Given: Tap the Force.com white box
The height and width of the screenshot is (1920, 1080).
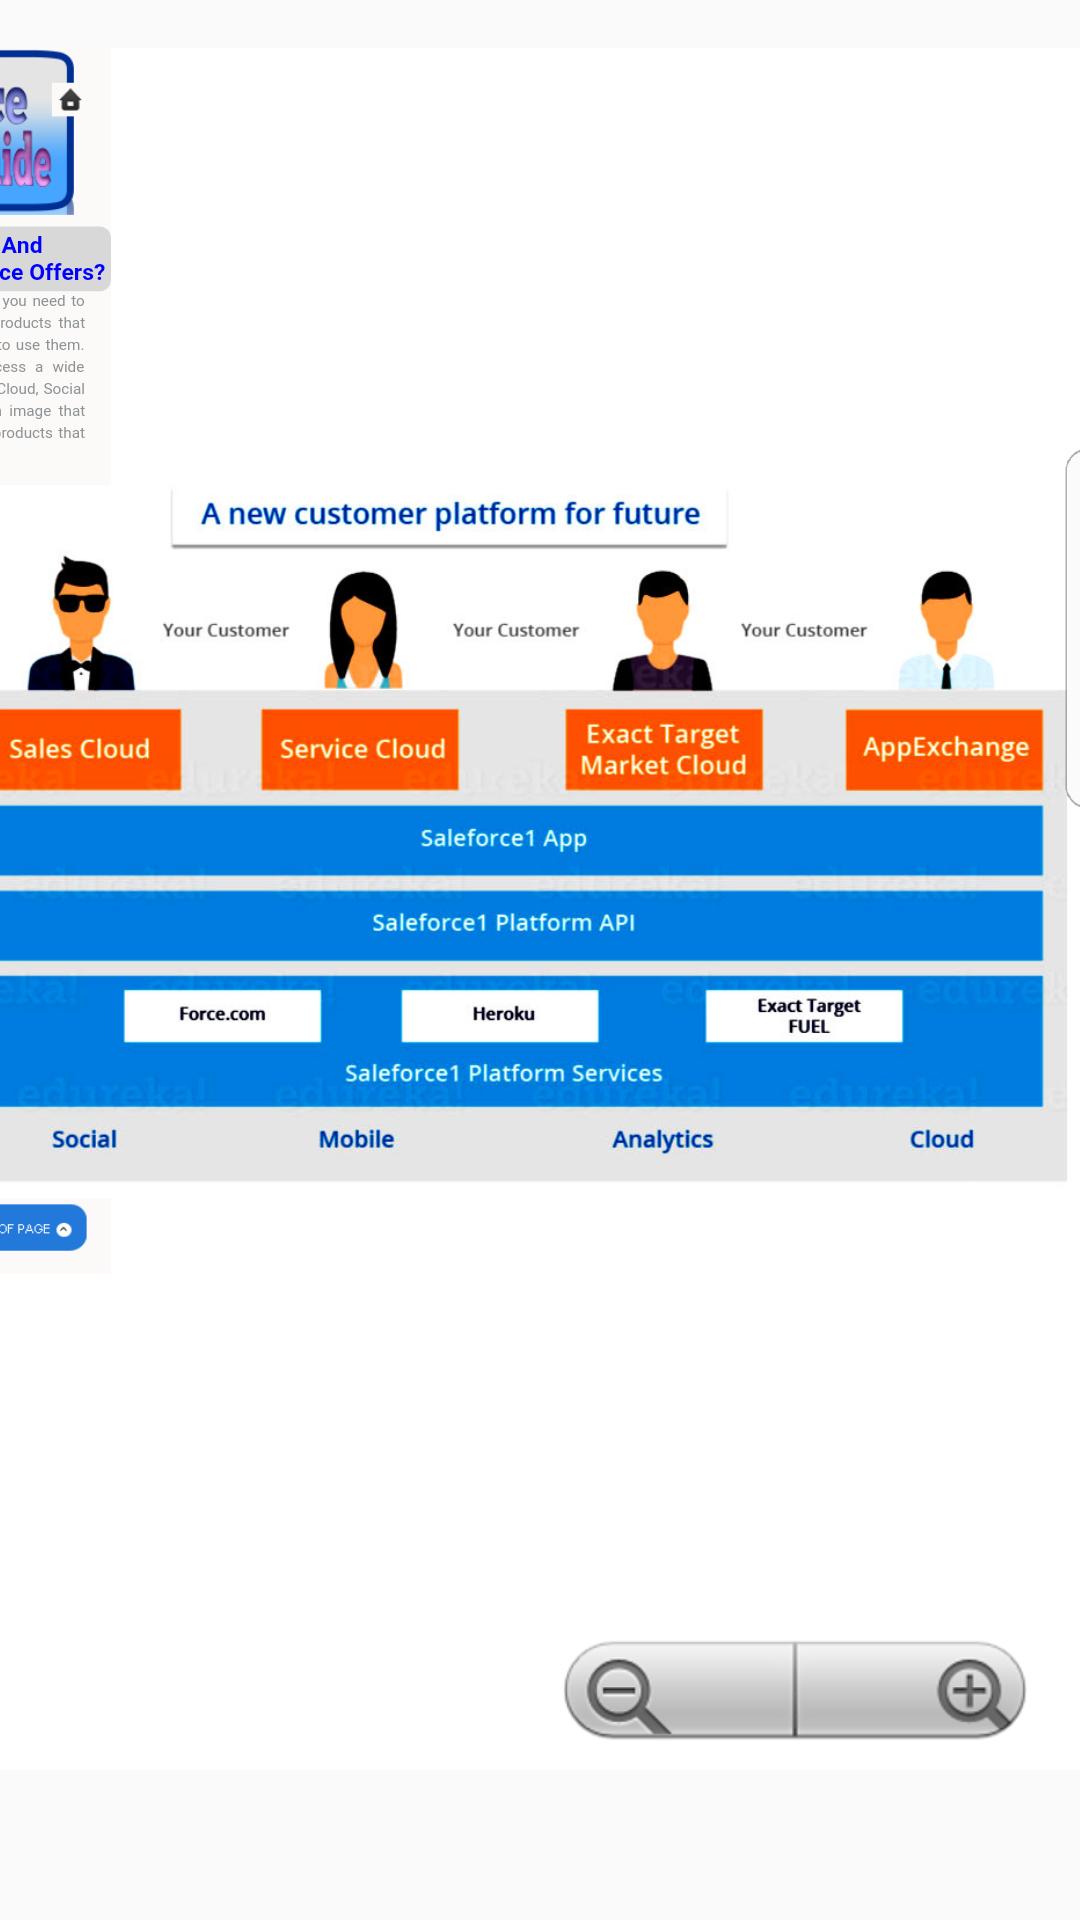Looking at the screenshot, I should [222, 1015].
